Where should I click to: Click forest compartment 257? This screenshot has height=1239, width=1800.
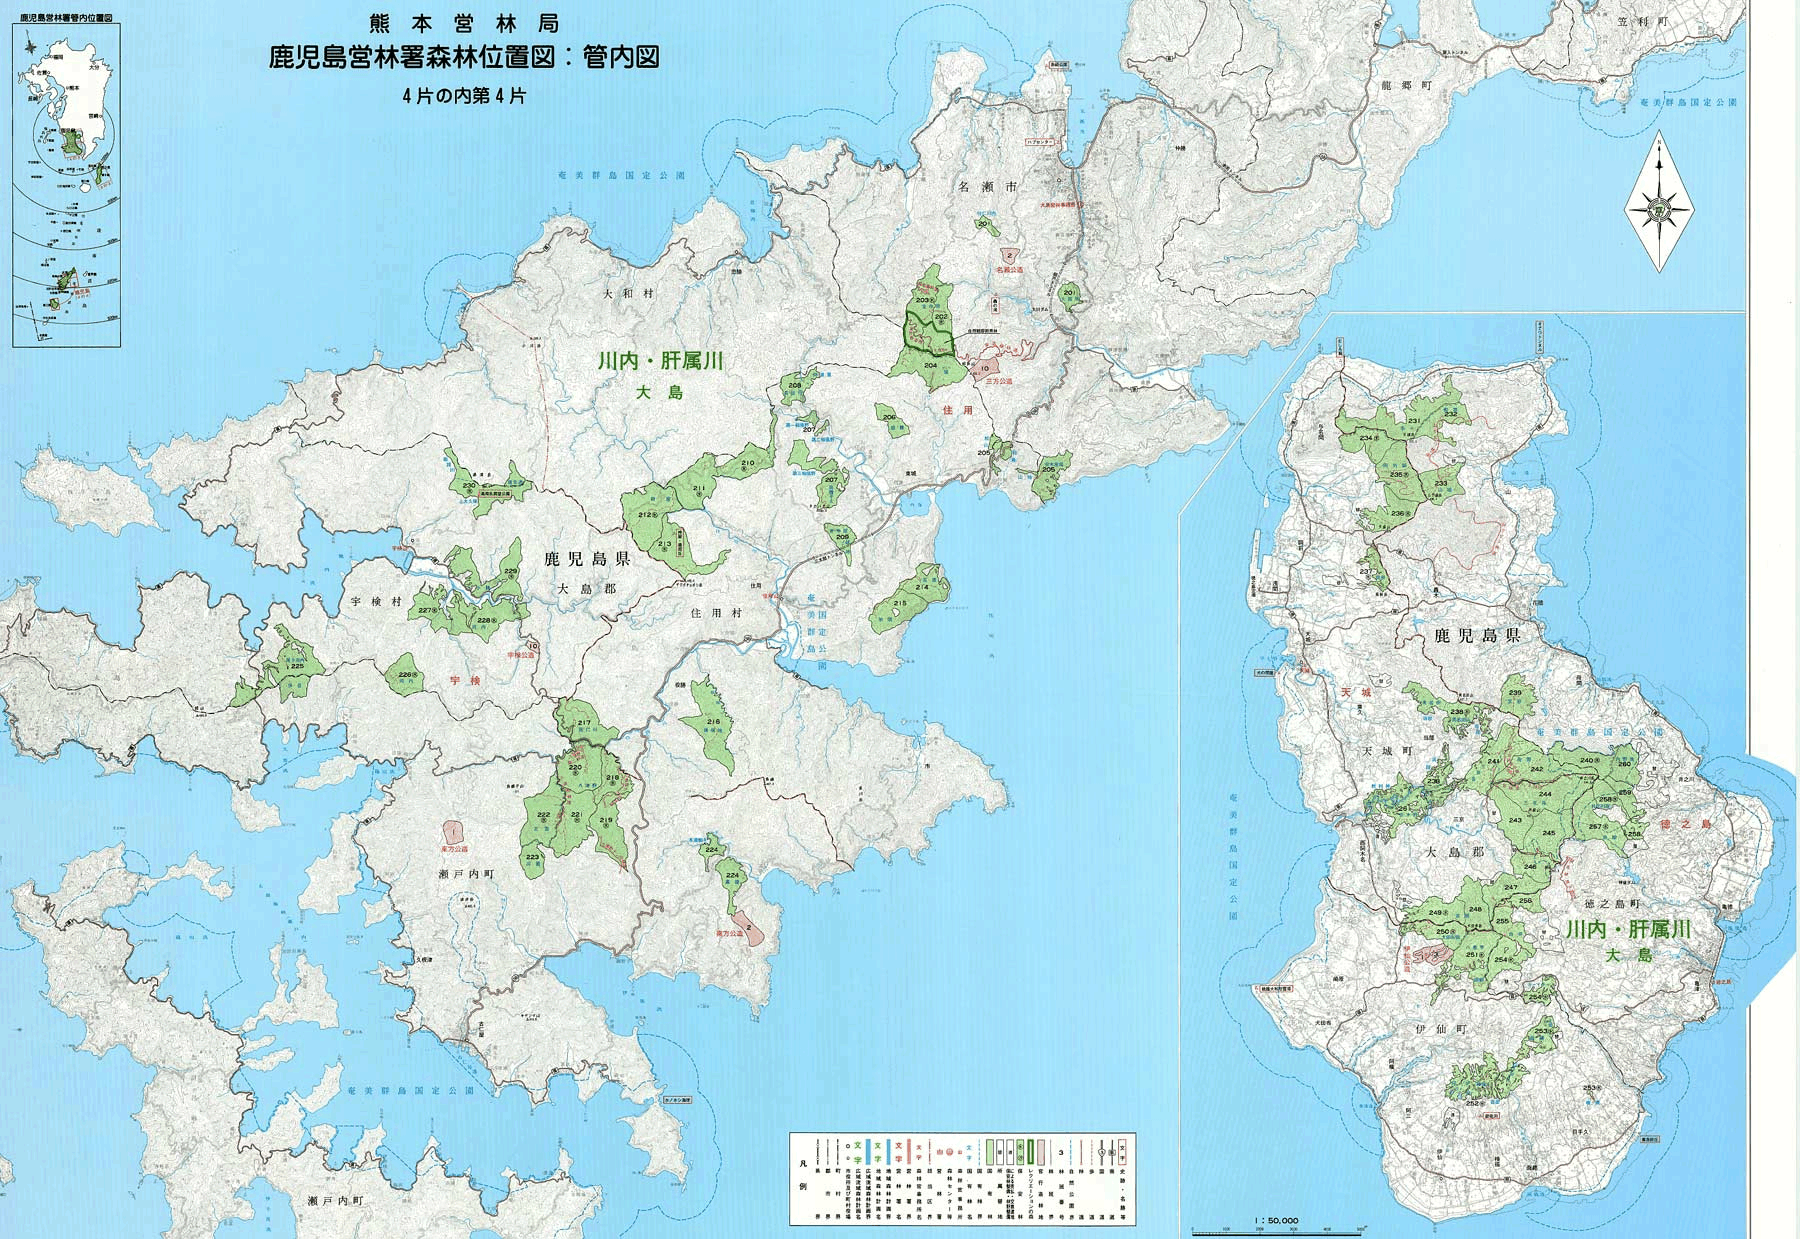(x=1597, y=826)
